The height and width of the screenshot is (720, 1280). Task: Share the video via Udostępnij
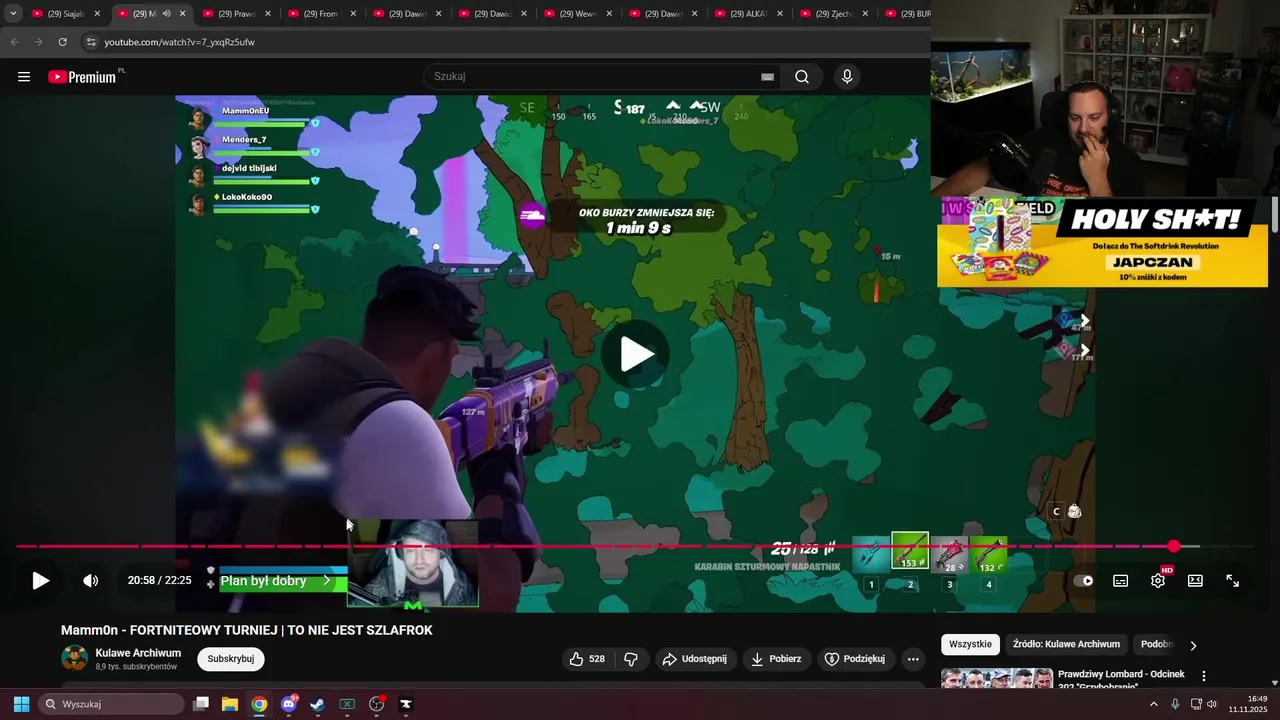click(697, 659)
